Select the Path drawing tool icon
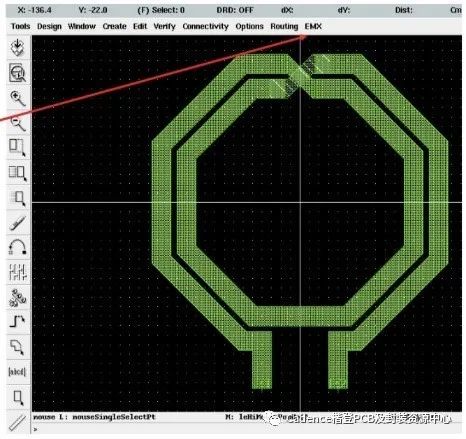Viewport: 466px width, 439px height. pos(17,322)
